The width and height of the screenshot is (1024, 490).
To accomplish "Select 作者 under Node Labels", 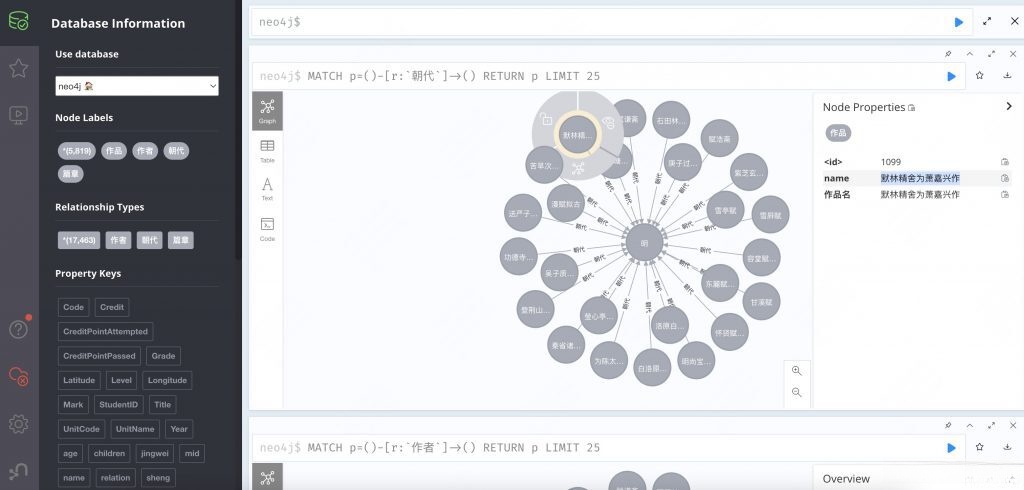I will pos(145,151).
